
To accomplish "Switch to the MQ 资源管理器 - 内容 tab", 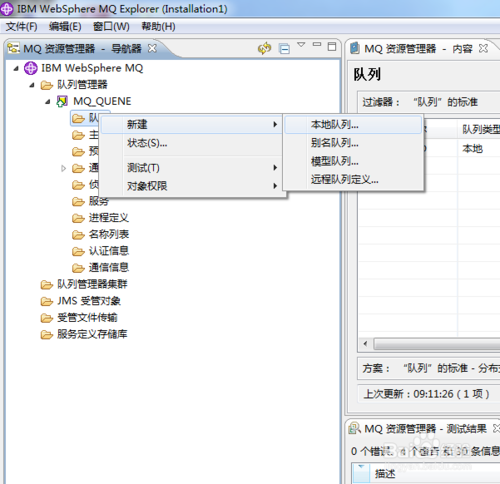I will coord(418,49).
